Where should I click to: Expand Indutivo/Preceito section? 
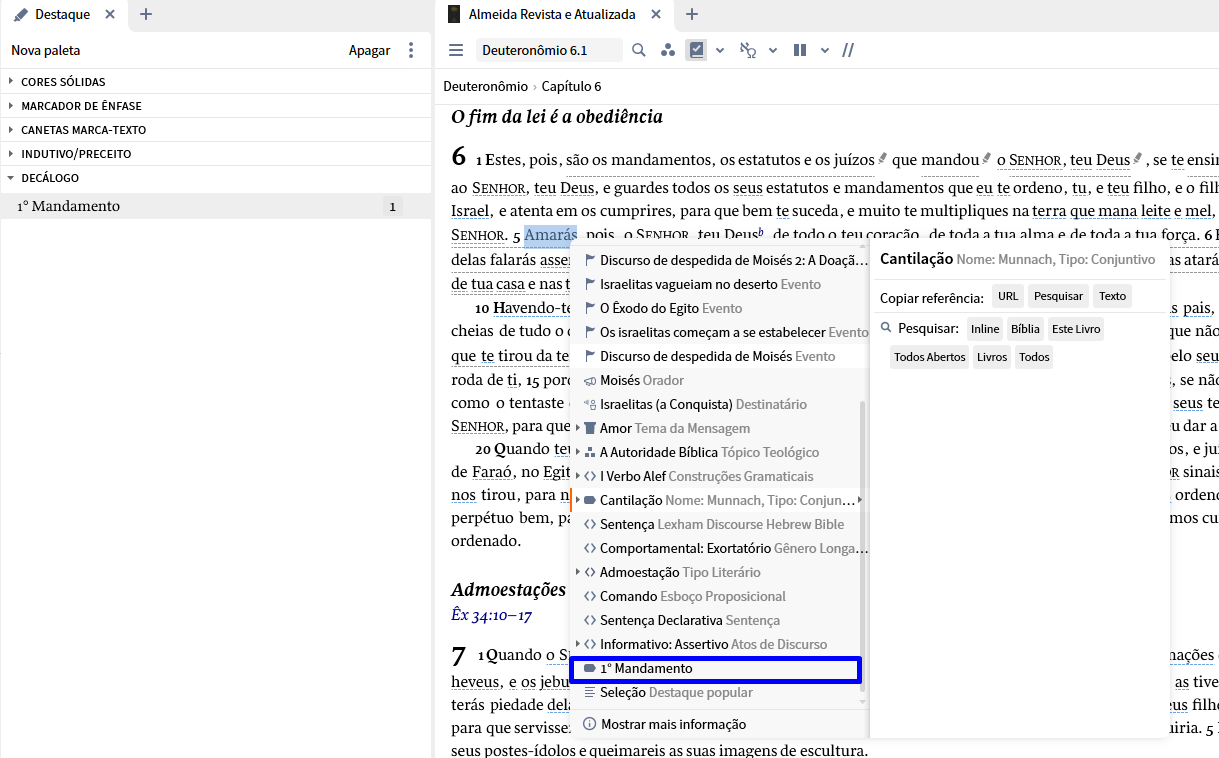point(216,154)
